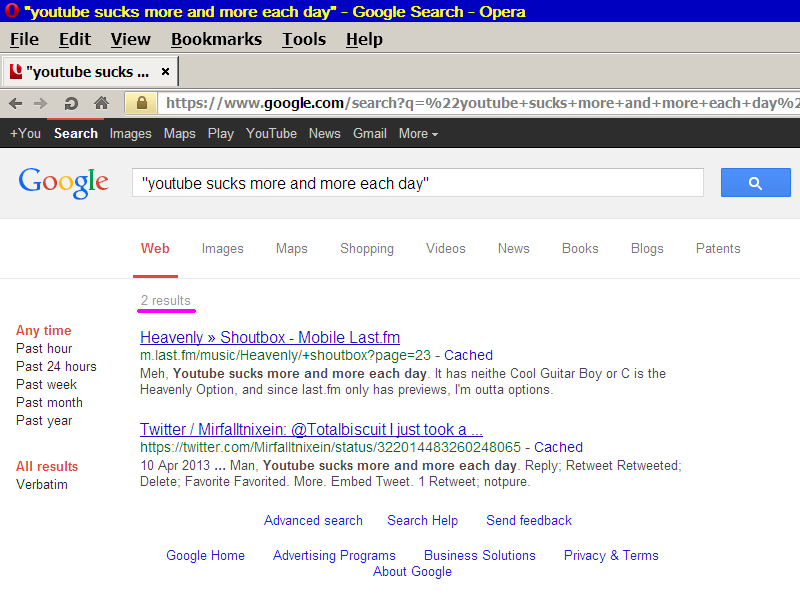Viewport: 800px width, 608px height.
Task: Close the "youtube sucks" tab
Action: [x=165, y=71]
